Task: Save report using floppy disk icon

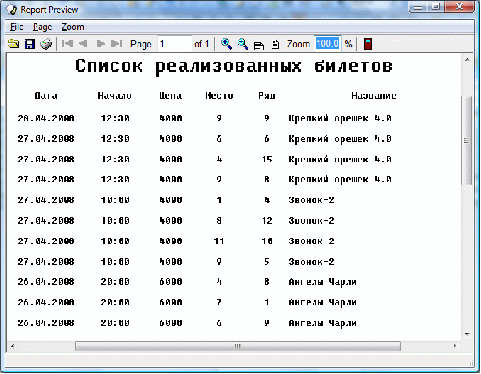Action: pos(30,44)
